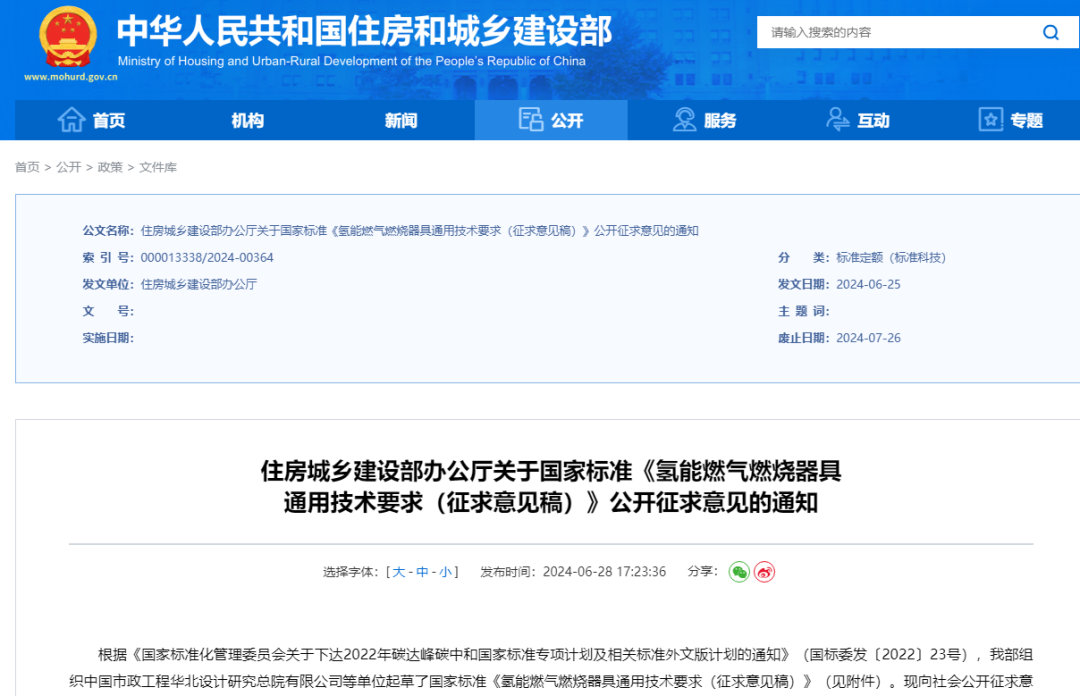Open 文件库 breadcrumb link
The width and height of the screenshot is (1080, 696).
pyautogui.click(x=158, y=167)
